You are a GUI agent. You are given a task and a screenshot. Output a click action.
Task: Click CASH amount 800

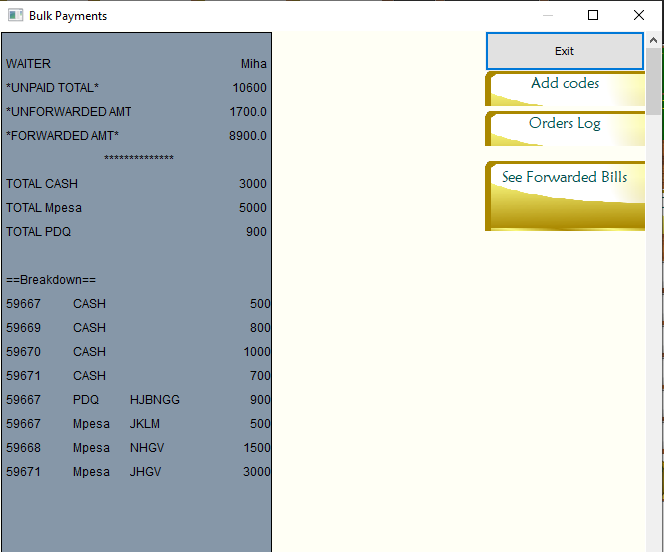click(260, 328)
